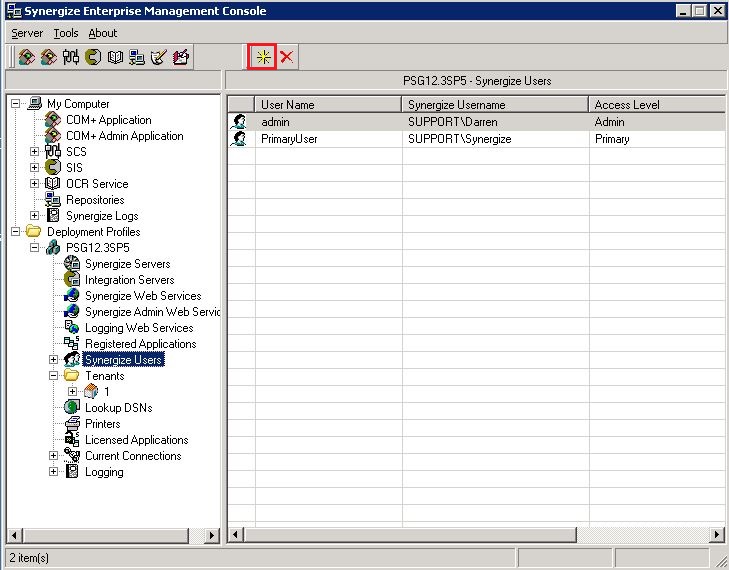Click the tree pane horizontal scrollbar thumb

[x=106, y=535]
